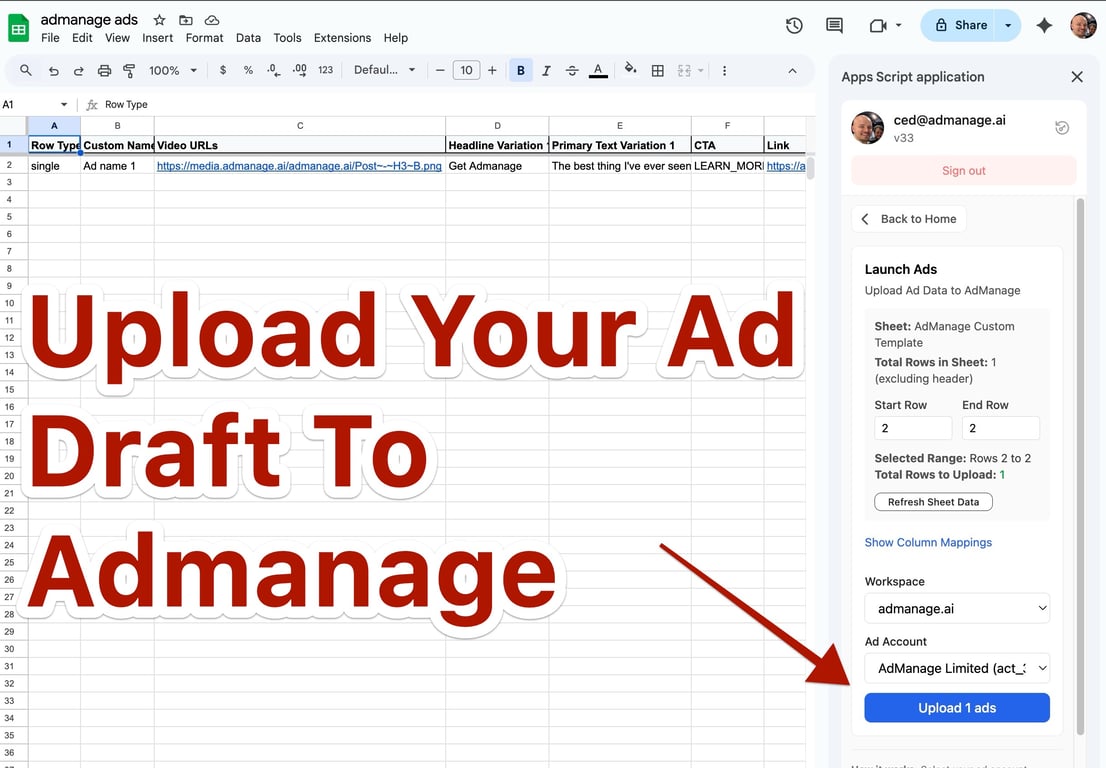
Task: Format as currency dollar icon
Action: [x=223, y=71]
